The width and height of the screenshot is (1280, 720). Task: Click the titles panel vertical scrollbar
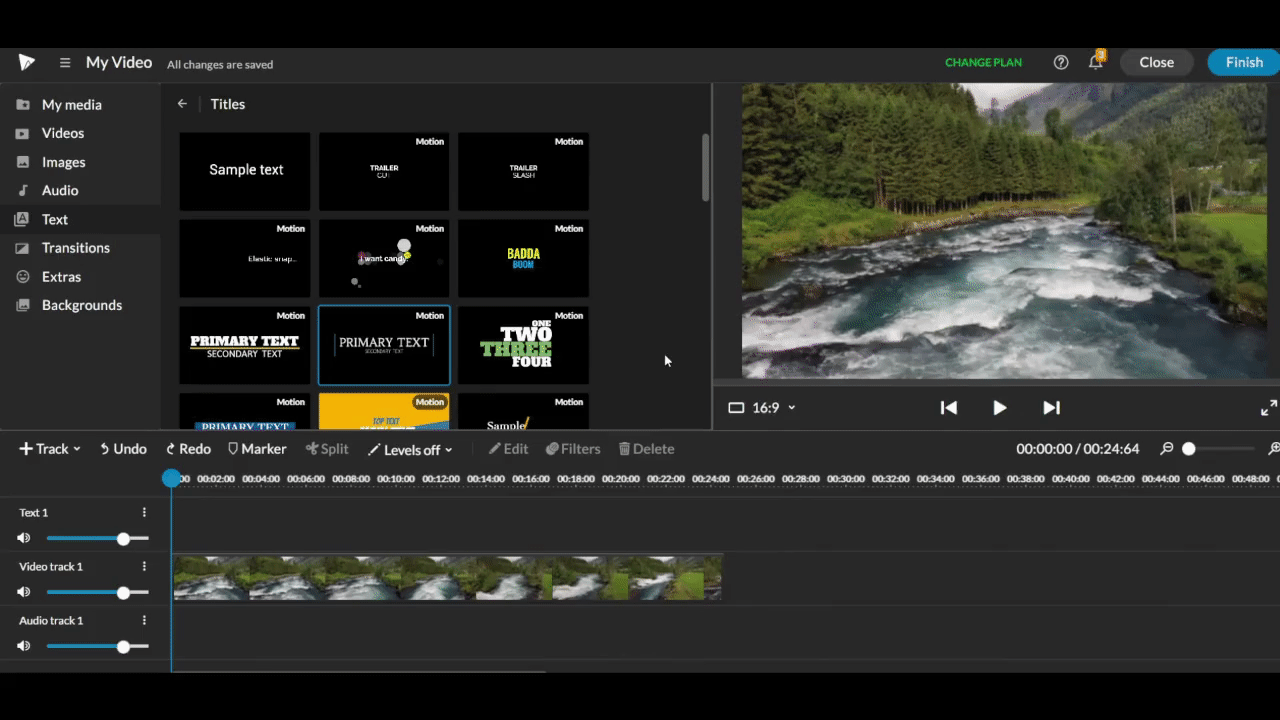[705, 167]
